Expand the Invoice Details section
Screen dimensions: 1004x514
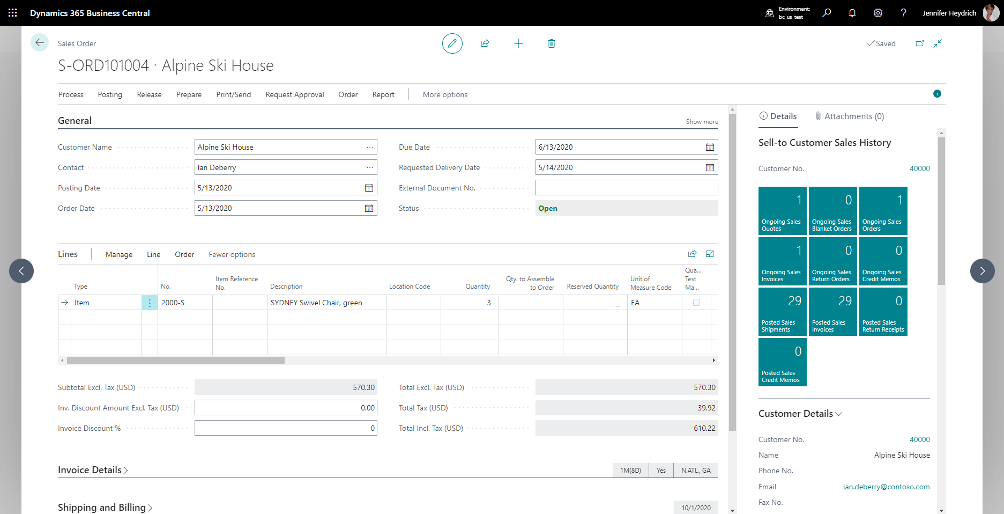pos(93,470)
